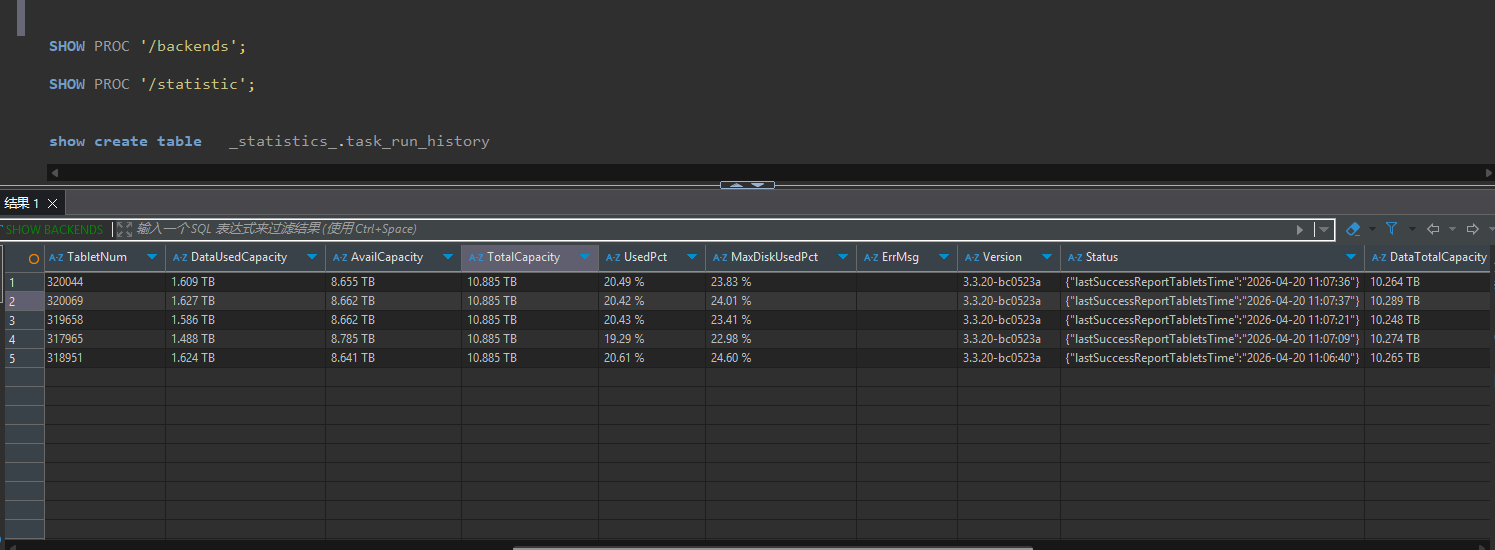Click the blue funnel filter icon
Screen dimensions: 1495x550
1391,229
